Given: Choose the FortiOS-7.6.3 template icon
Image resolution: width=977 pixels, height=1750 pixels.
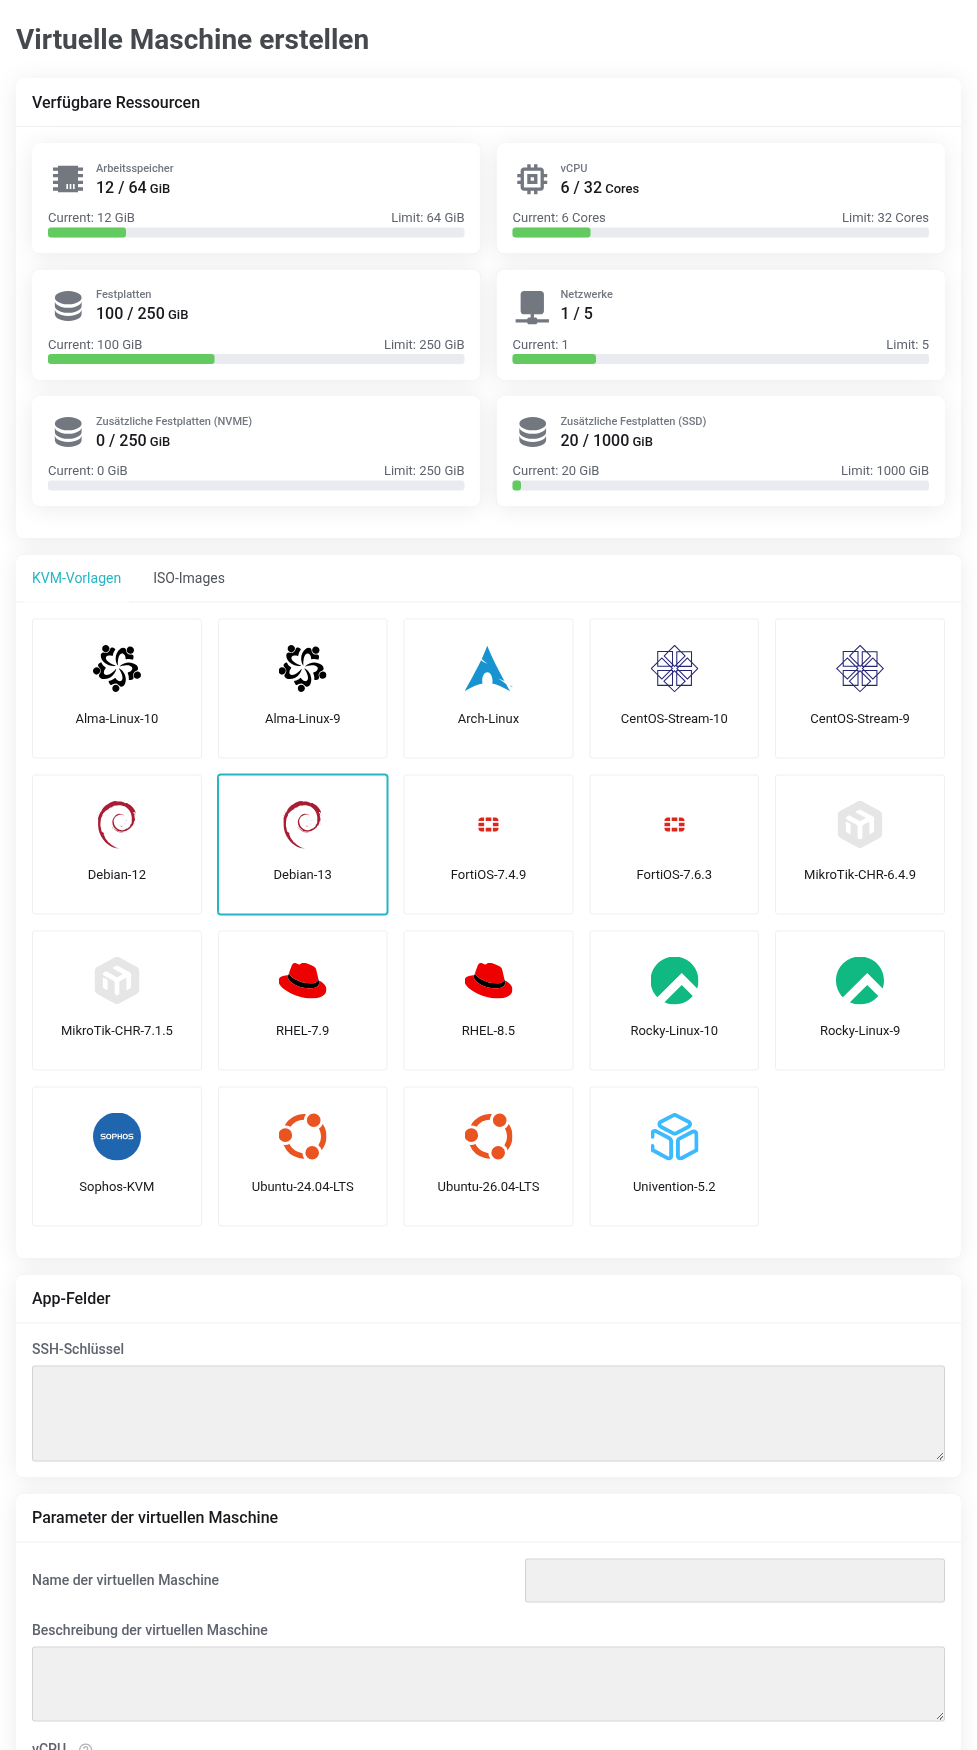Looking at the screenshot, I should click(x=674, y=824).
